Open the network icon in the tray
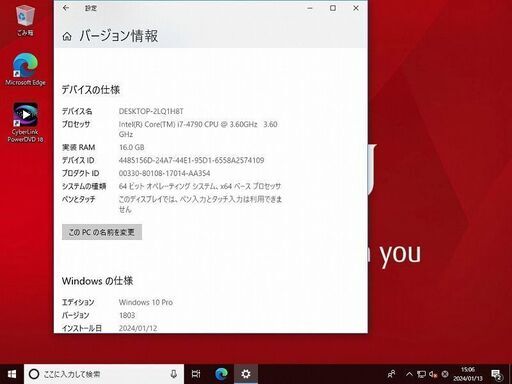The width and height of the screenshot is (512, 384). [421, 374]
